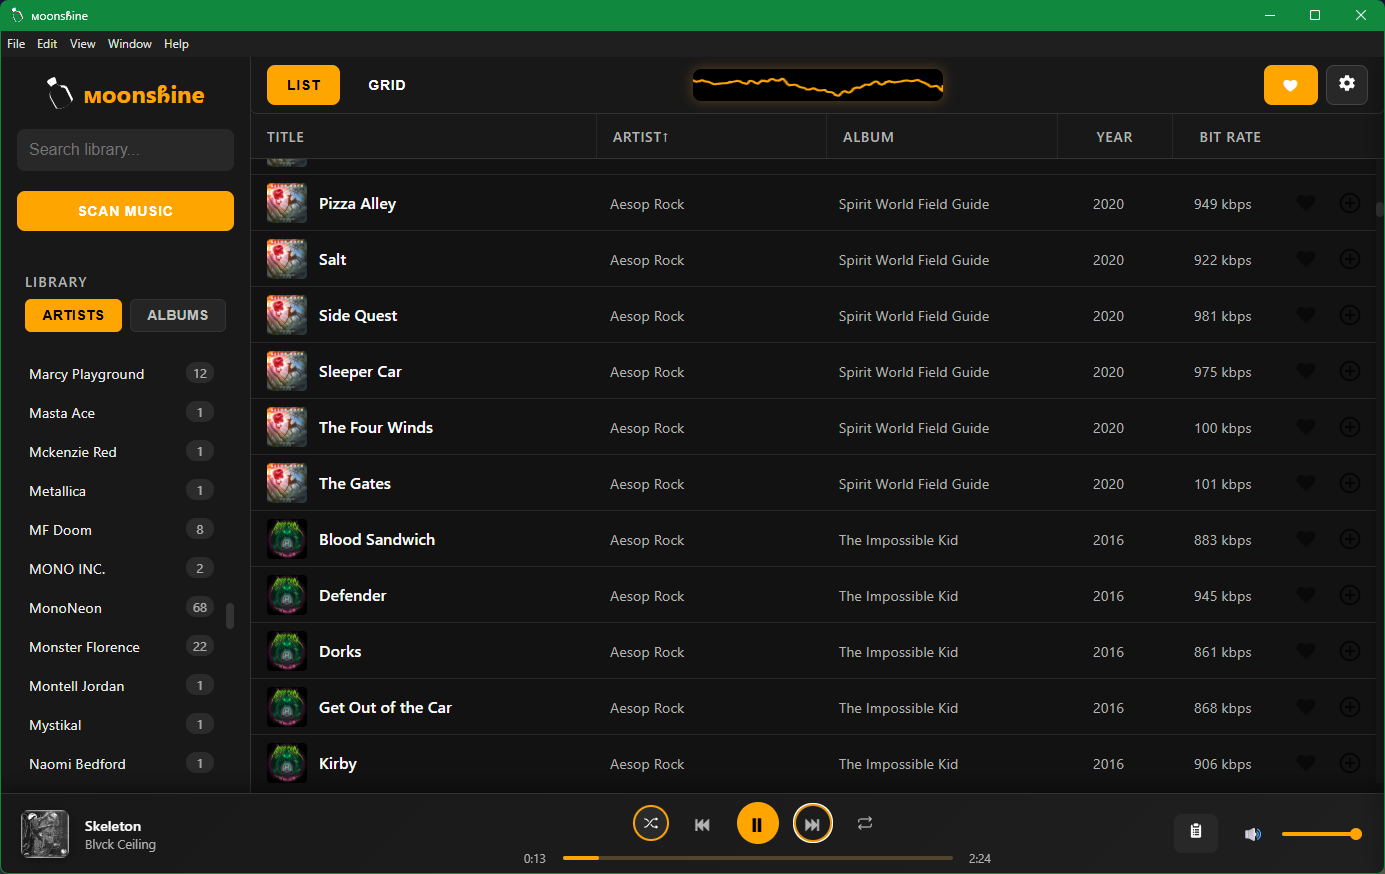Favorite Pizza Alley with heart icon
Image resolution: width=1385 pixels, height=874 pixels.
coord(1305,203)
